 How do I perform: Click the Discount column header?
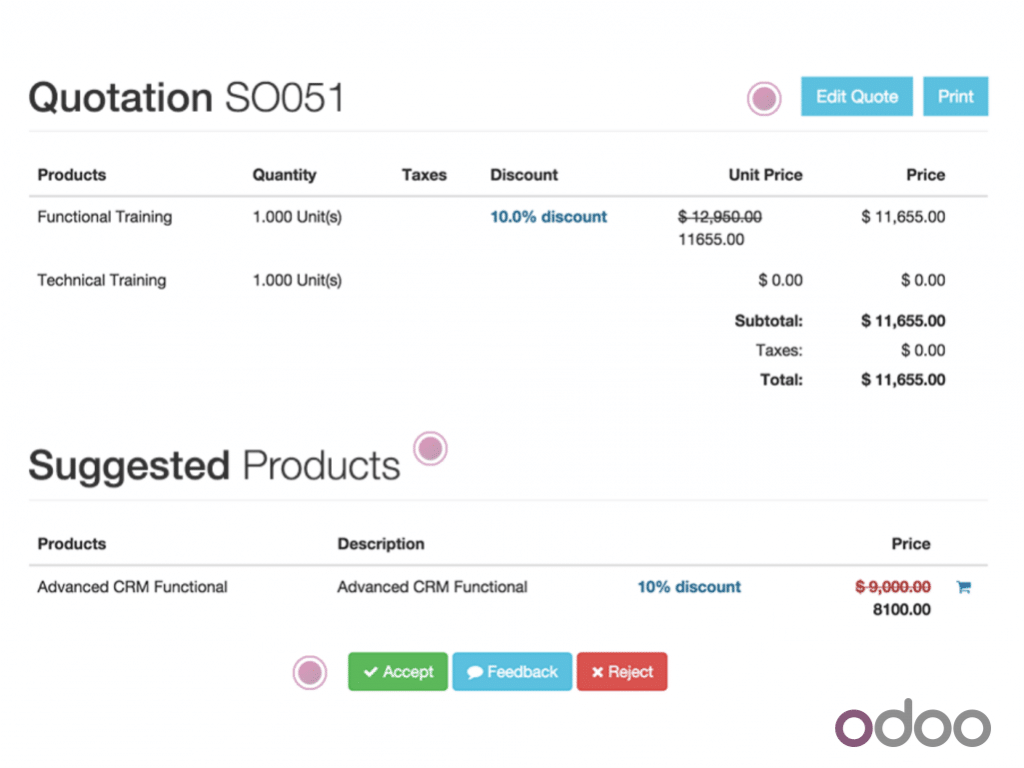pos(524,175)
